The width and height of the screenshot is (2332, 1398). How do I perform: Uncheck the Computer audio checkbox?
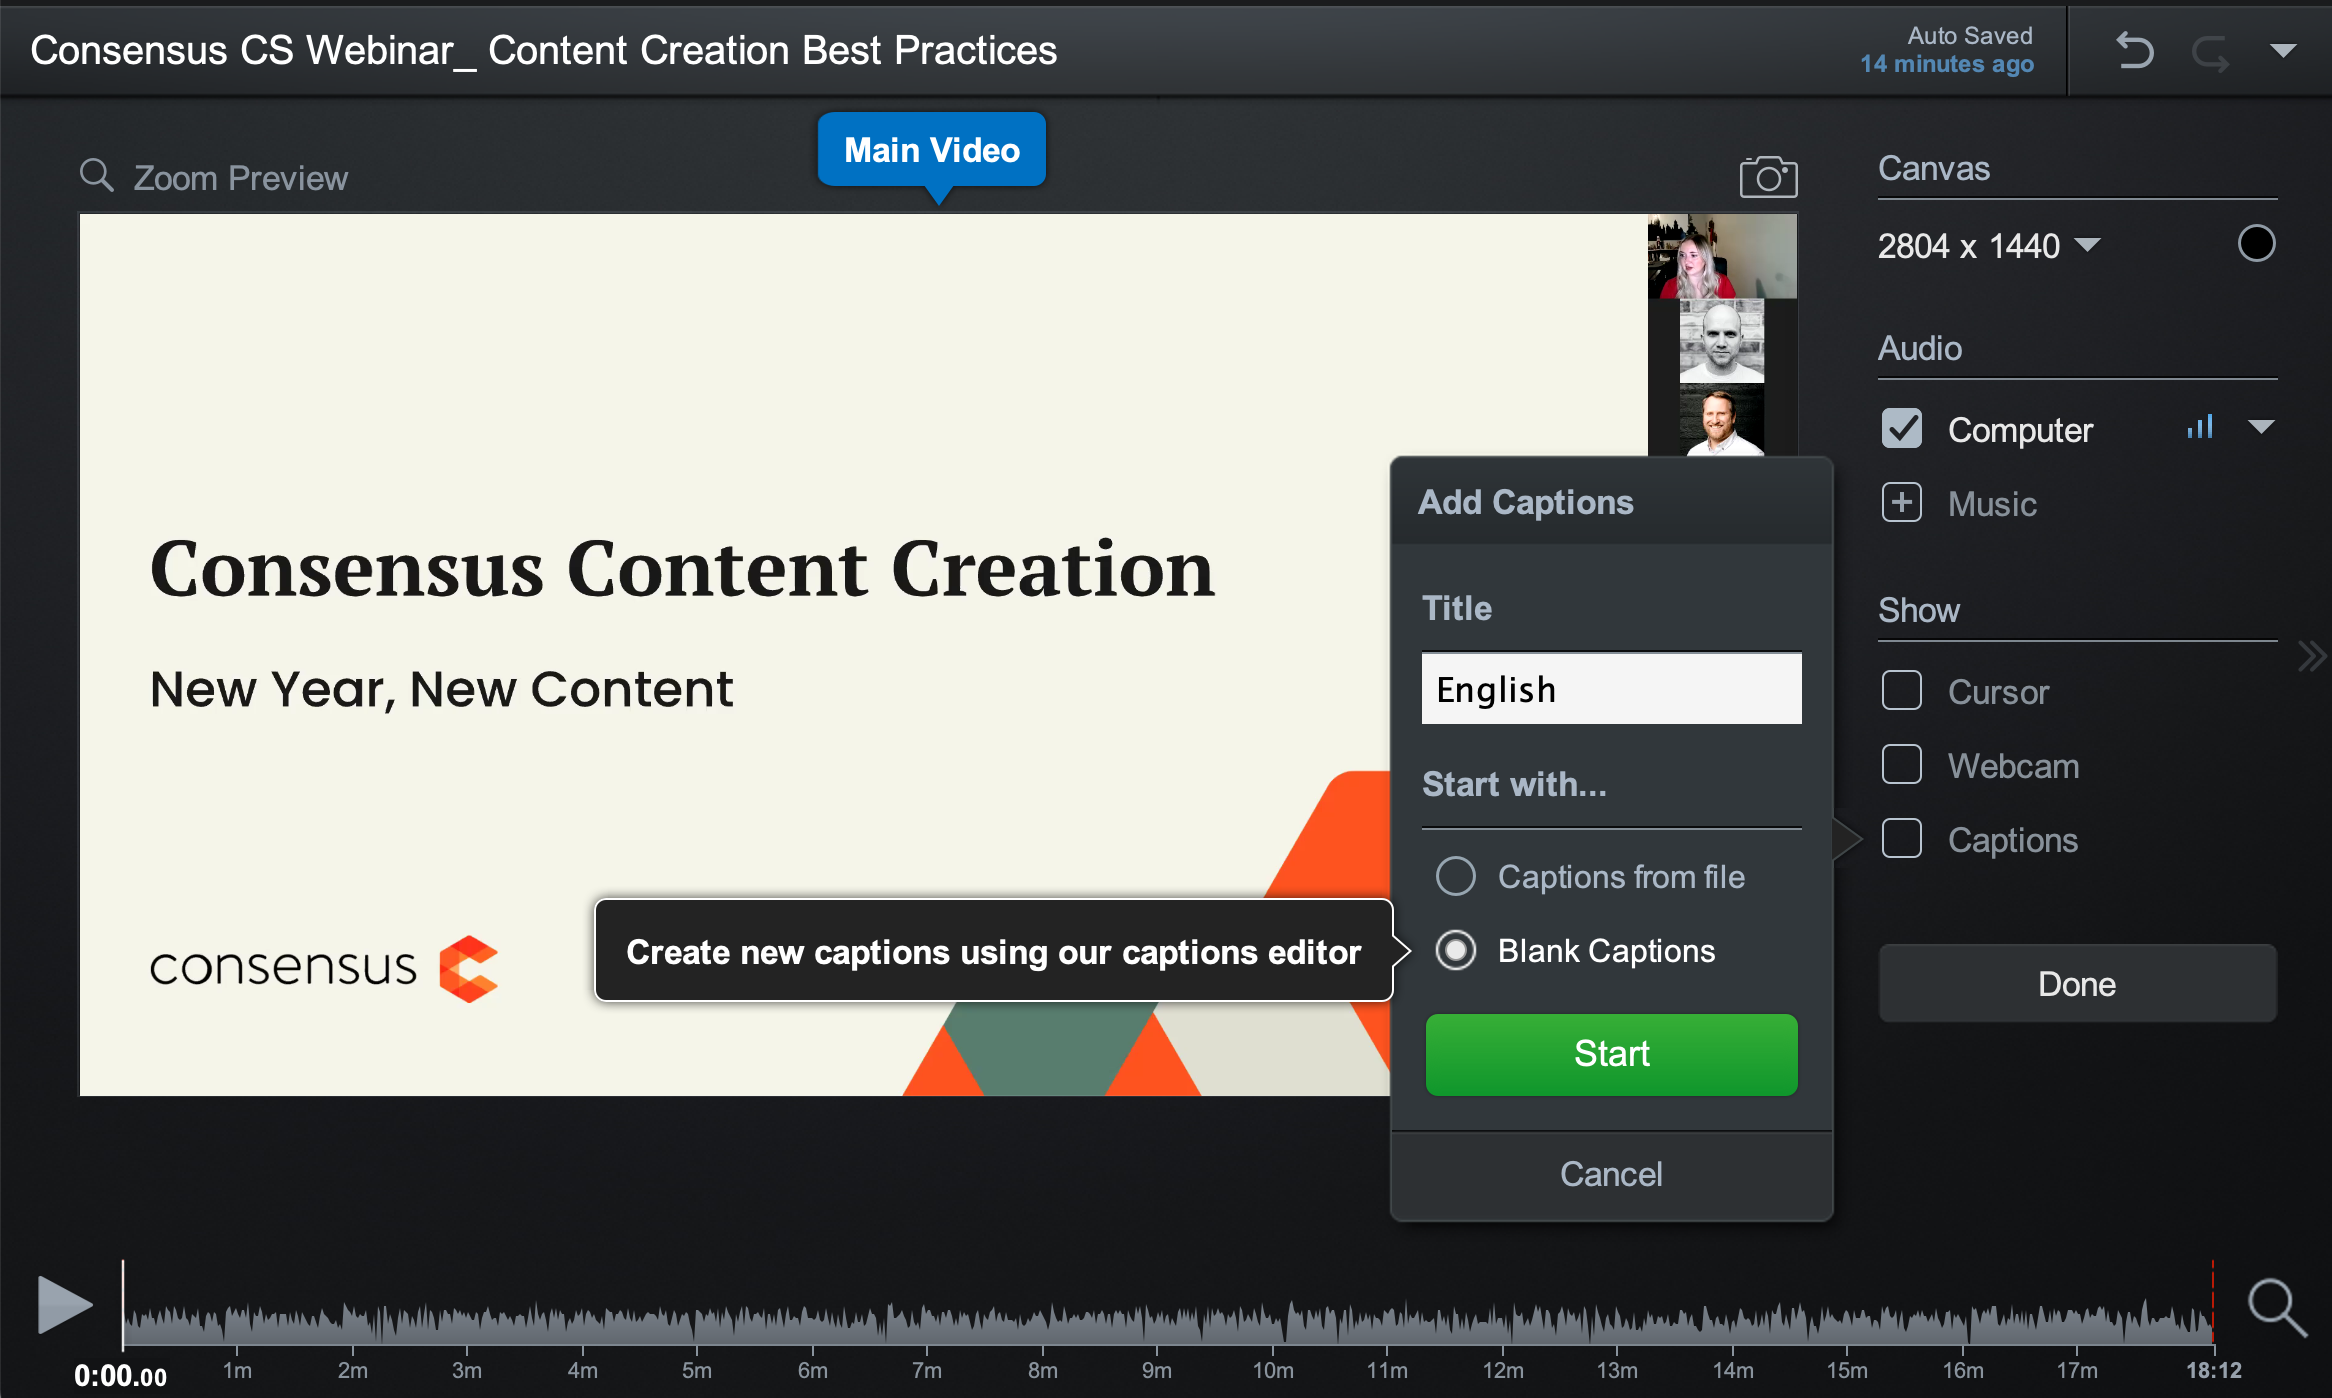[1901, 428]
